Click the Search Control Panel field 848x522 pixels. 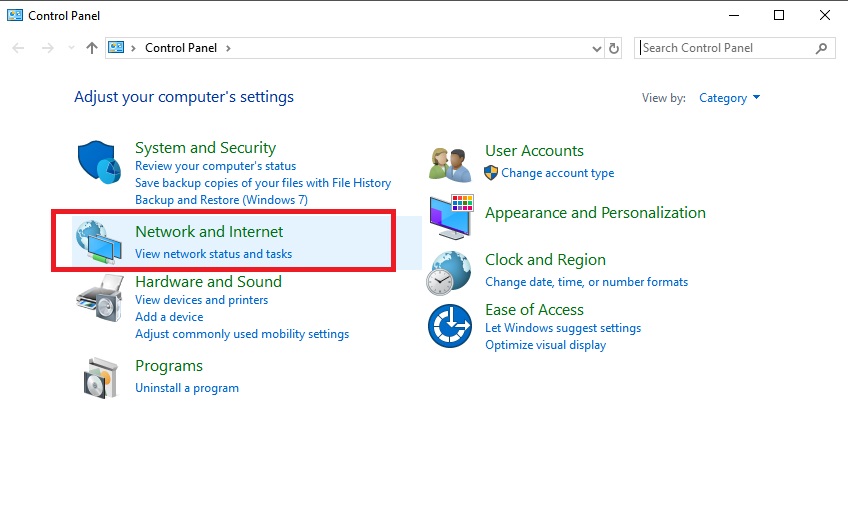click(725, 48)
